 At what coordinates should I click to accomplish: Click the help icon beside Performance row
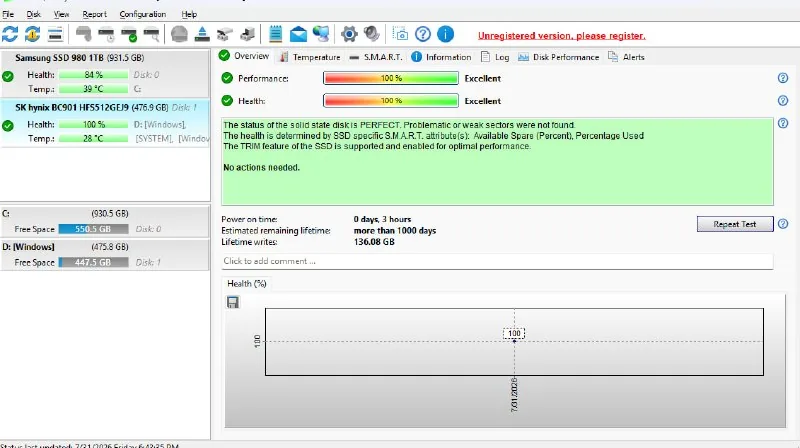[x=783, y=78]
